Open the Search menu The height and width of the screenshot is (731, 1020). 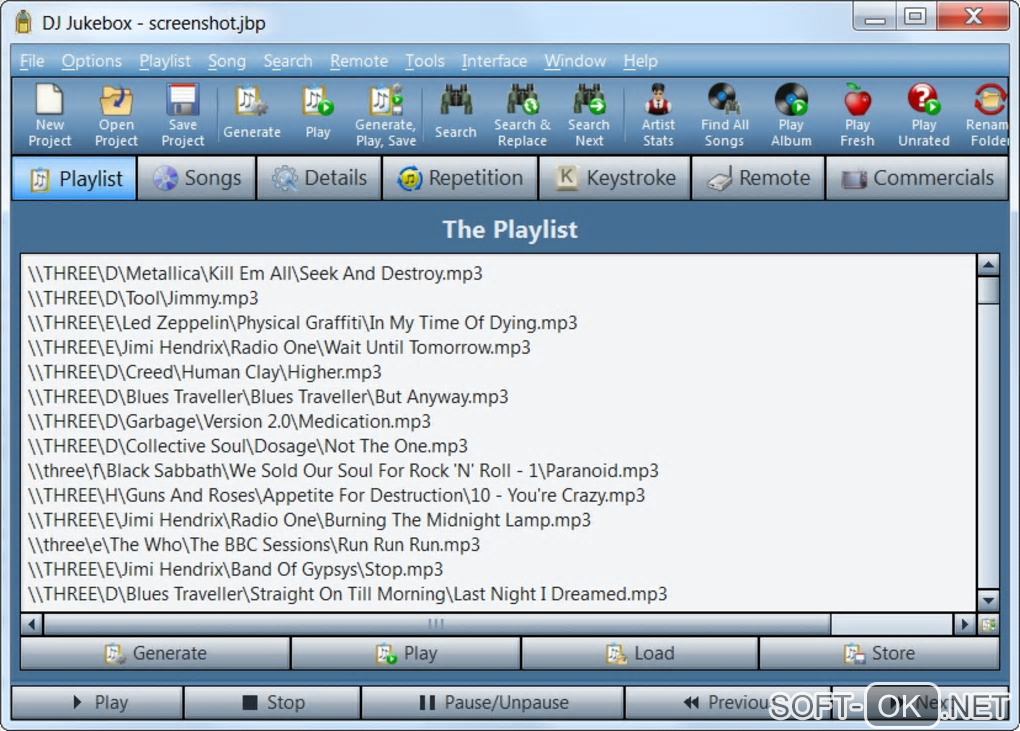(288, 61)
